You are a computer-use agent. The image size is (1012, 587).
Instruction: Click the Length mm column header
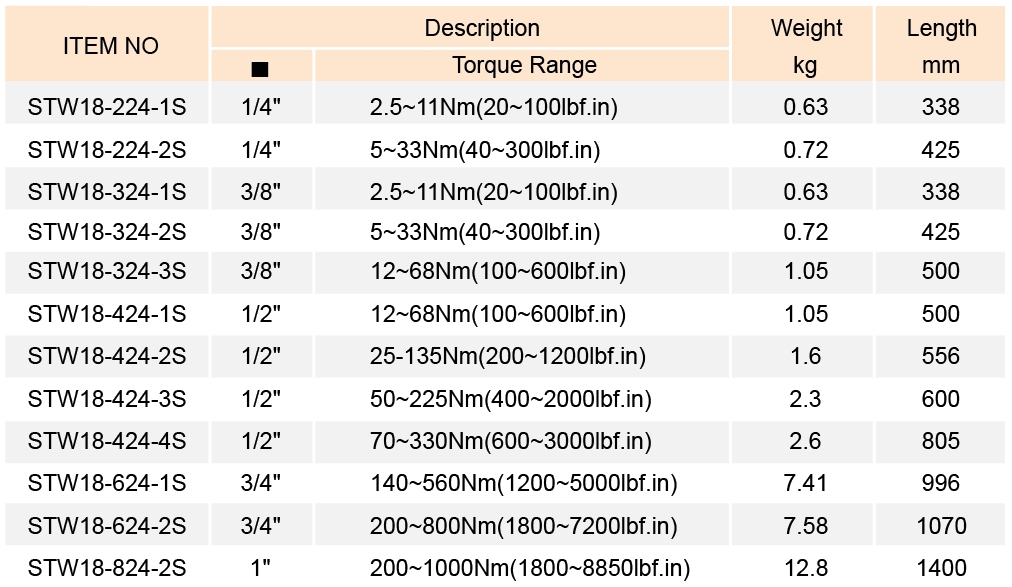point(941,46)
